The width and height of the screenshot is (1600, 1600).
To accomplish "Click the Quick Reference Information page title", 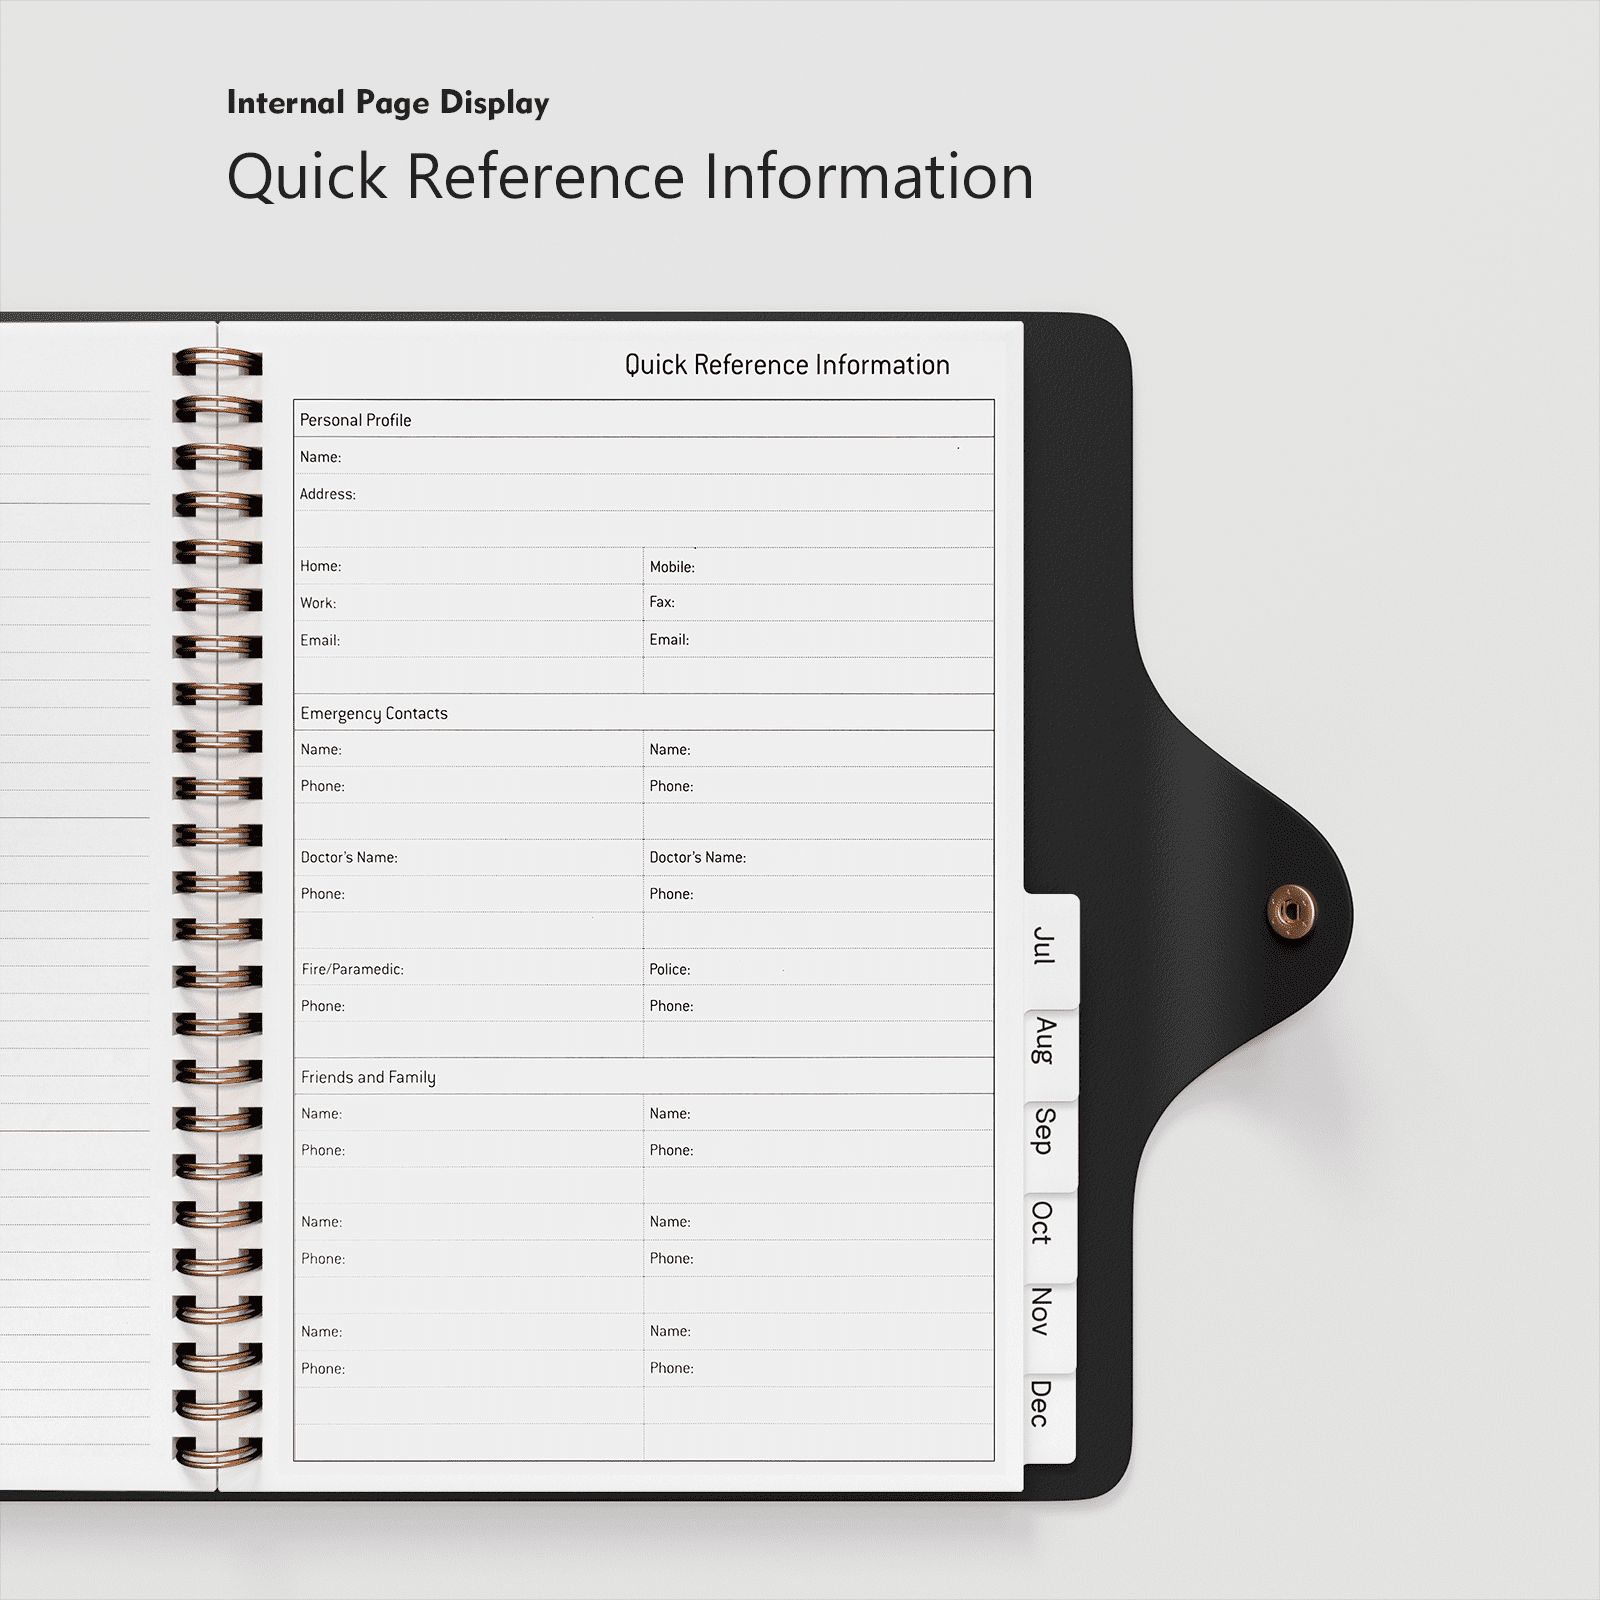I will tap(787, 365).
